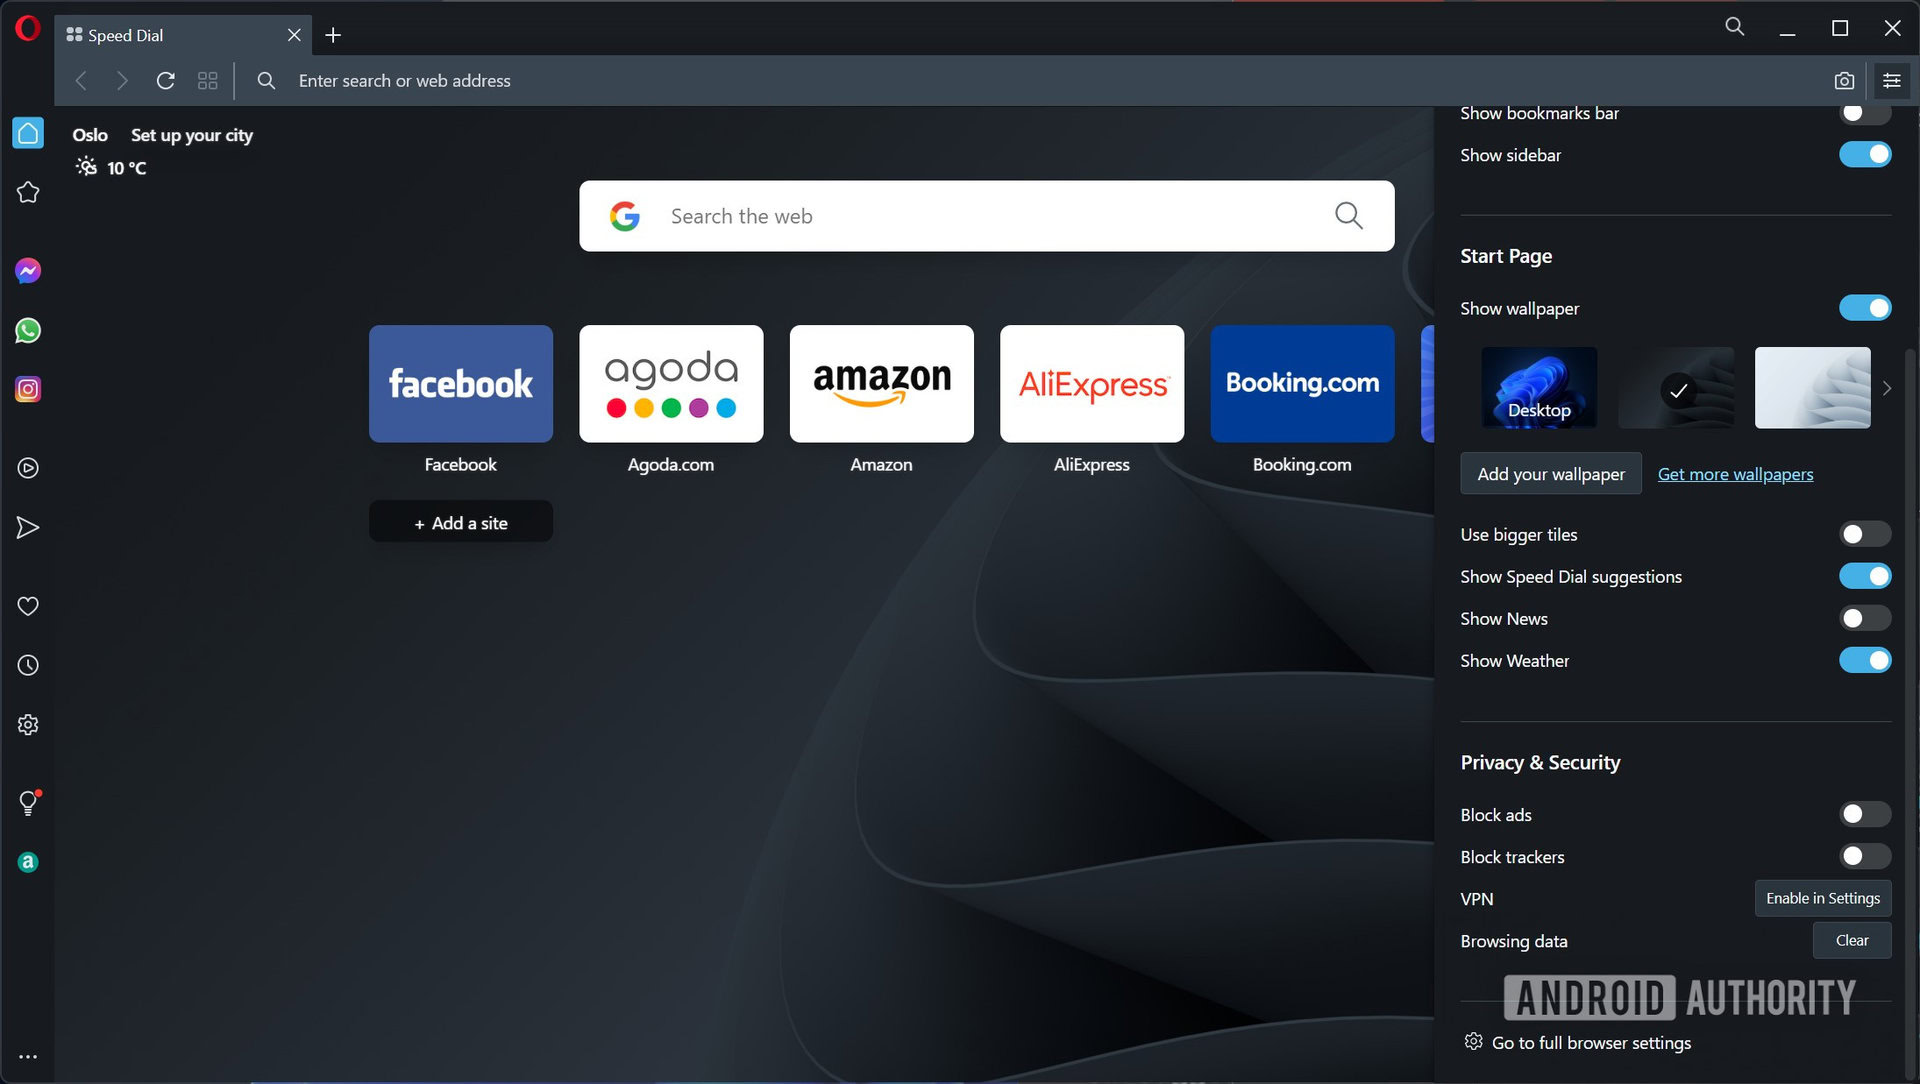Open Instagram from the sidebar

[x=28, y=389]
